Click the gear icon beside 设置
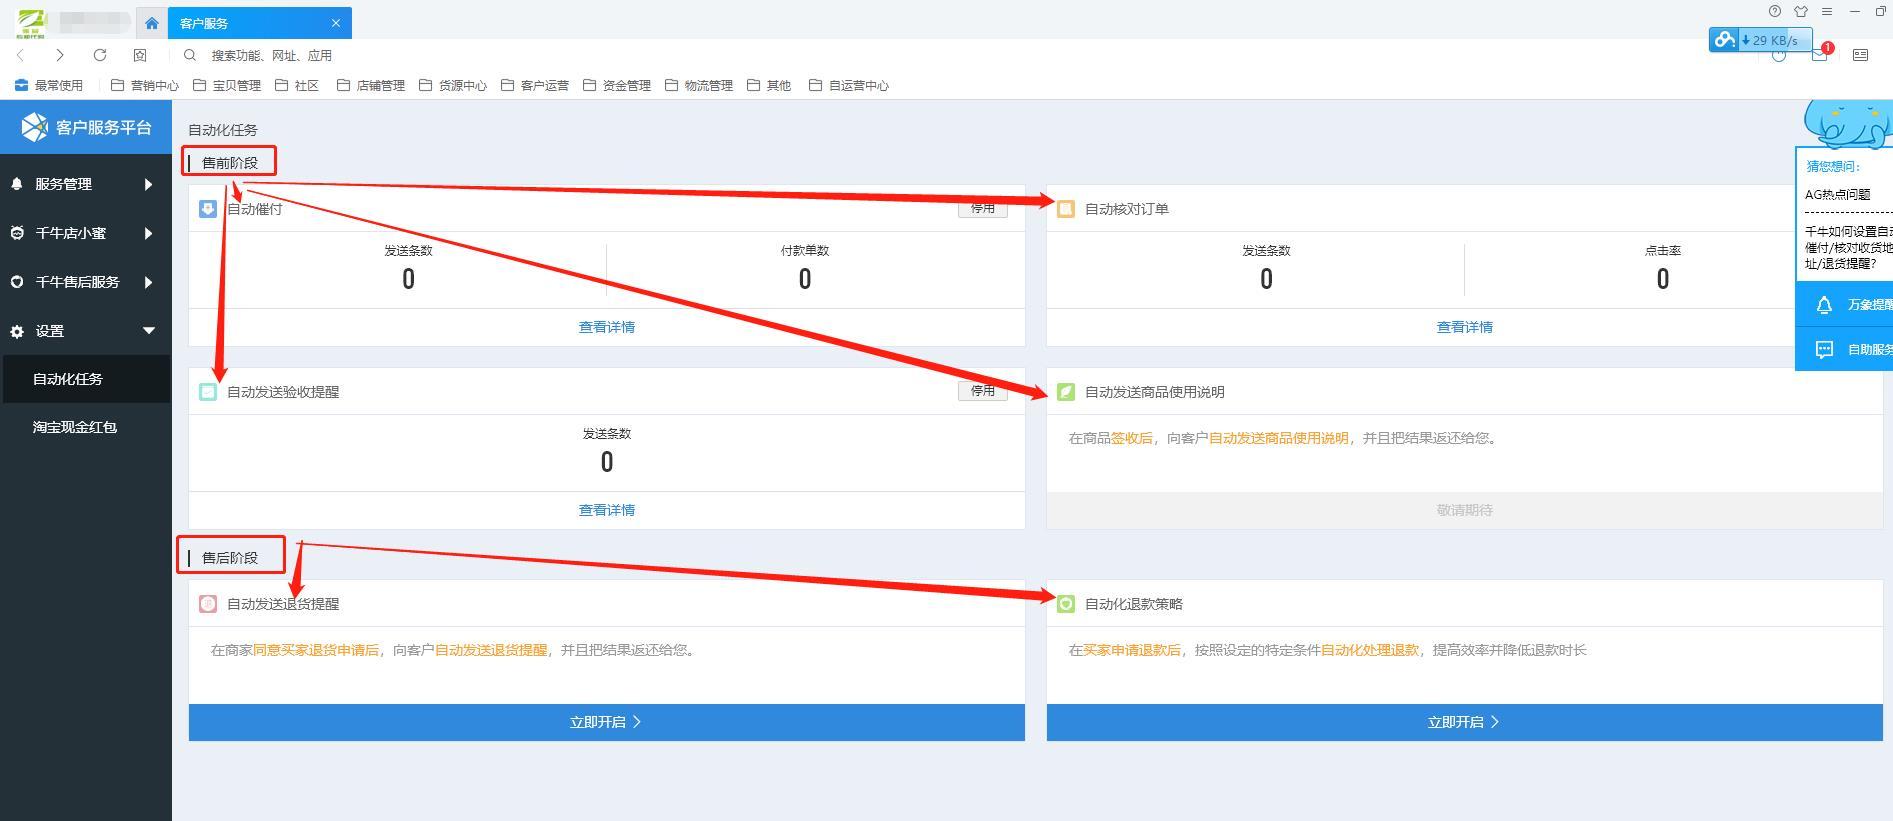 pos(17,331)
